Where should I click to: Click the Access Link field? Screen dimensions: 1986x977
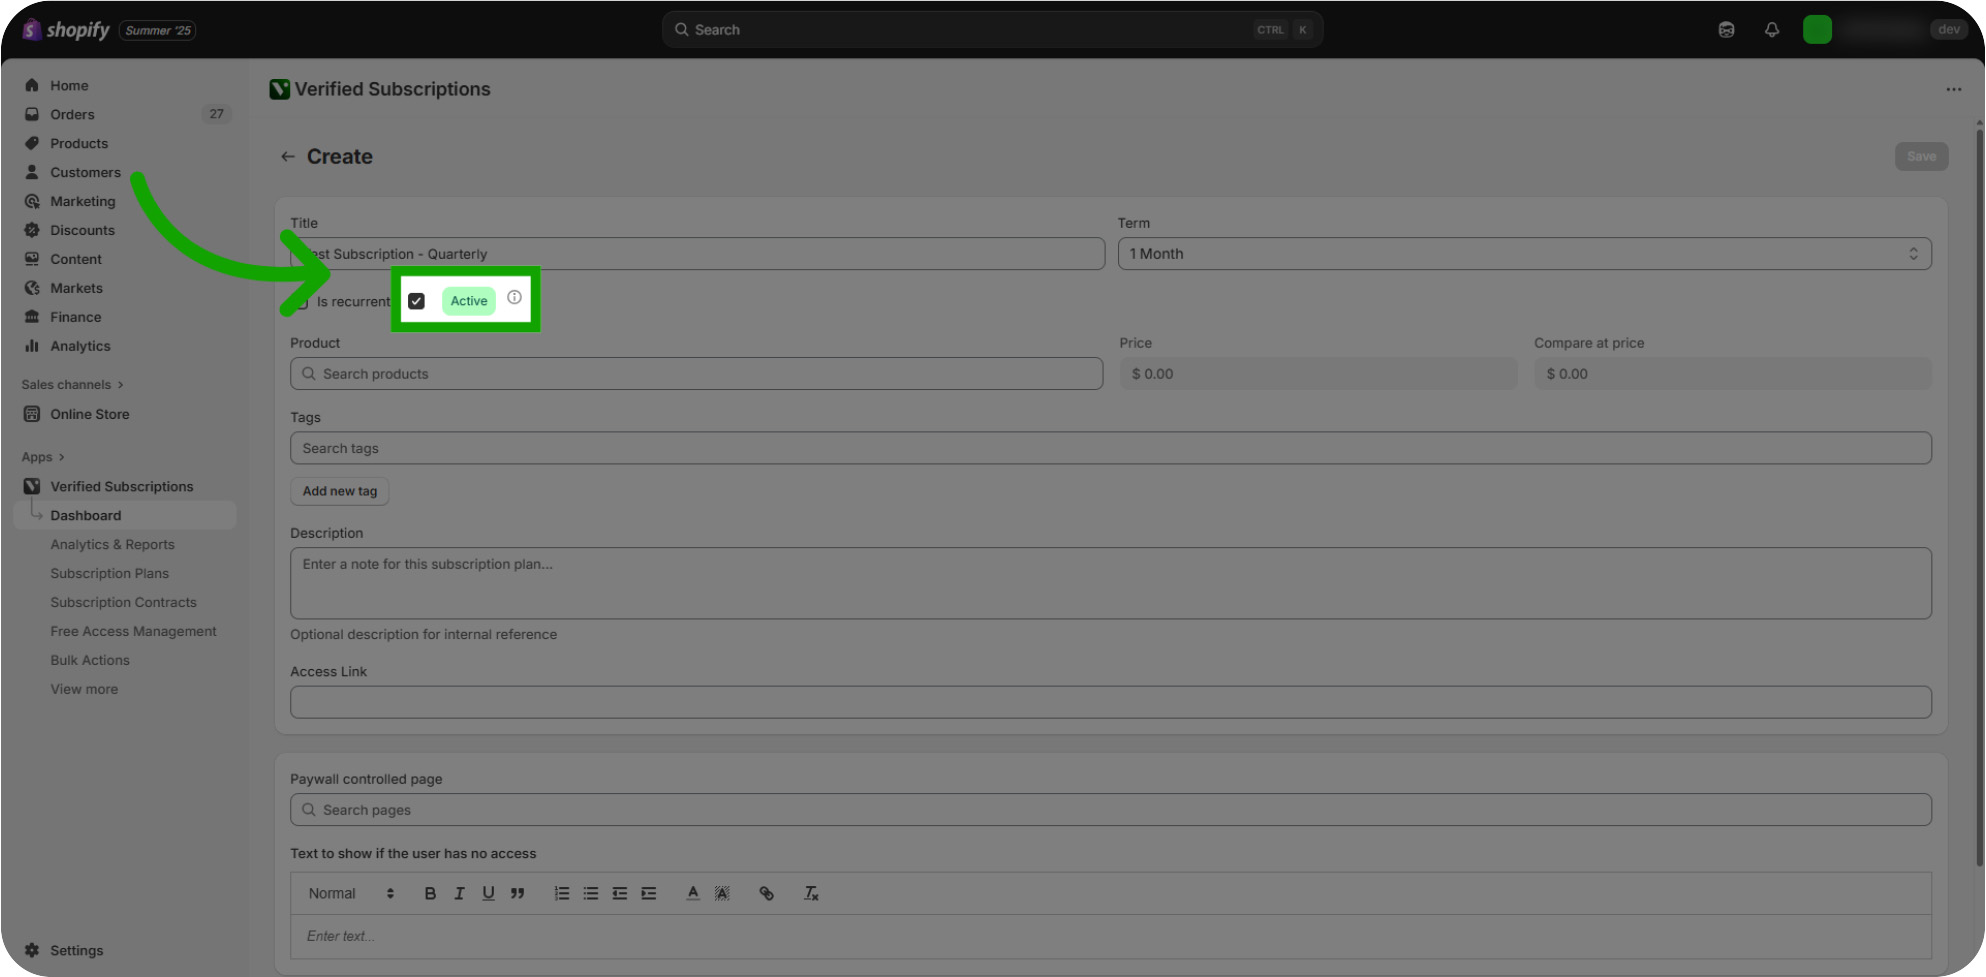point(1111,703)
